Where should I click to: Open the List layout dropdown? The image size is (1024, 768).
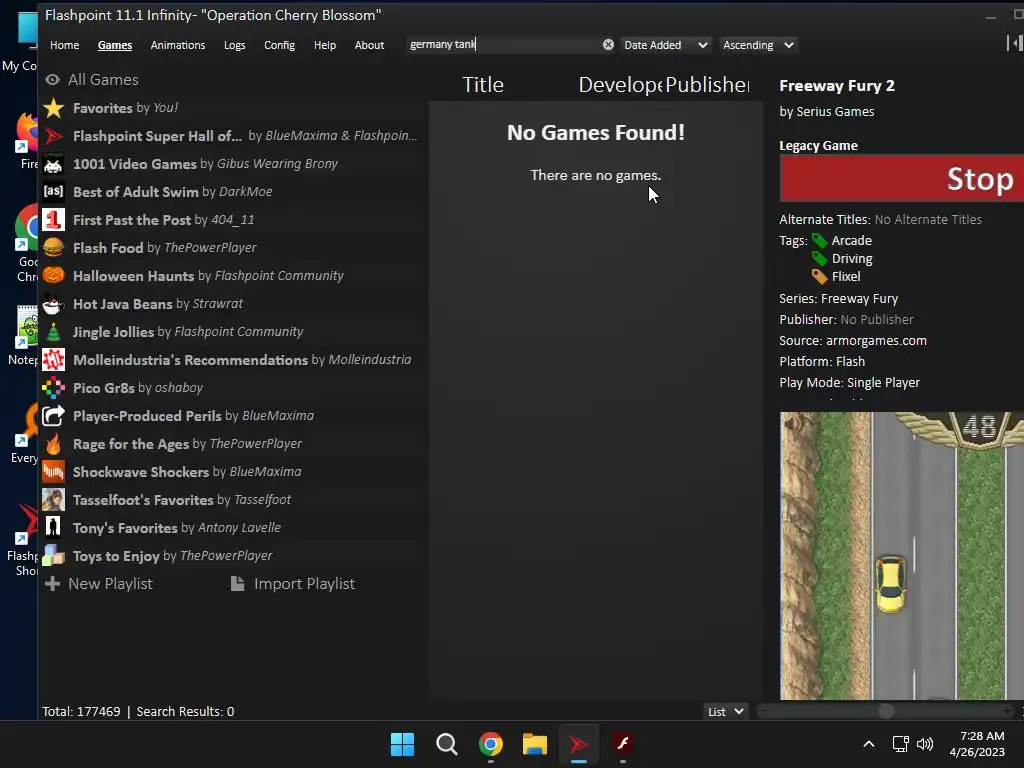(725, 712)
